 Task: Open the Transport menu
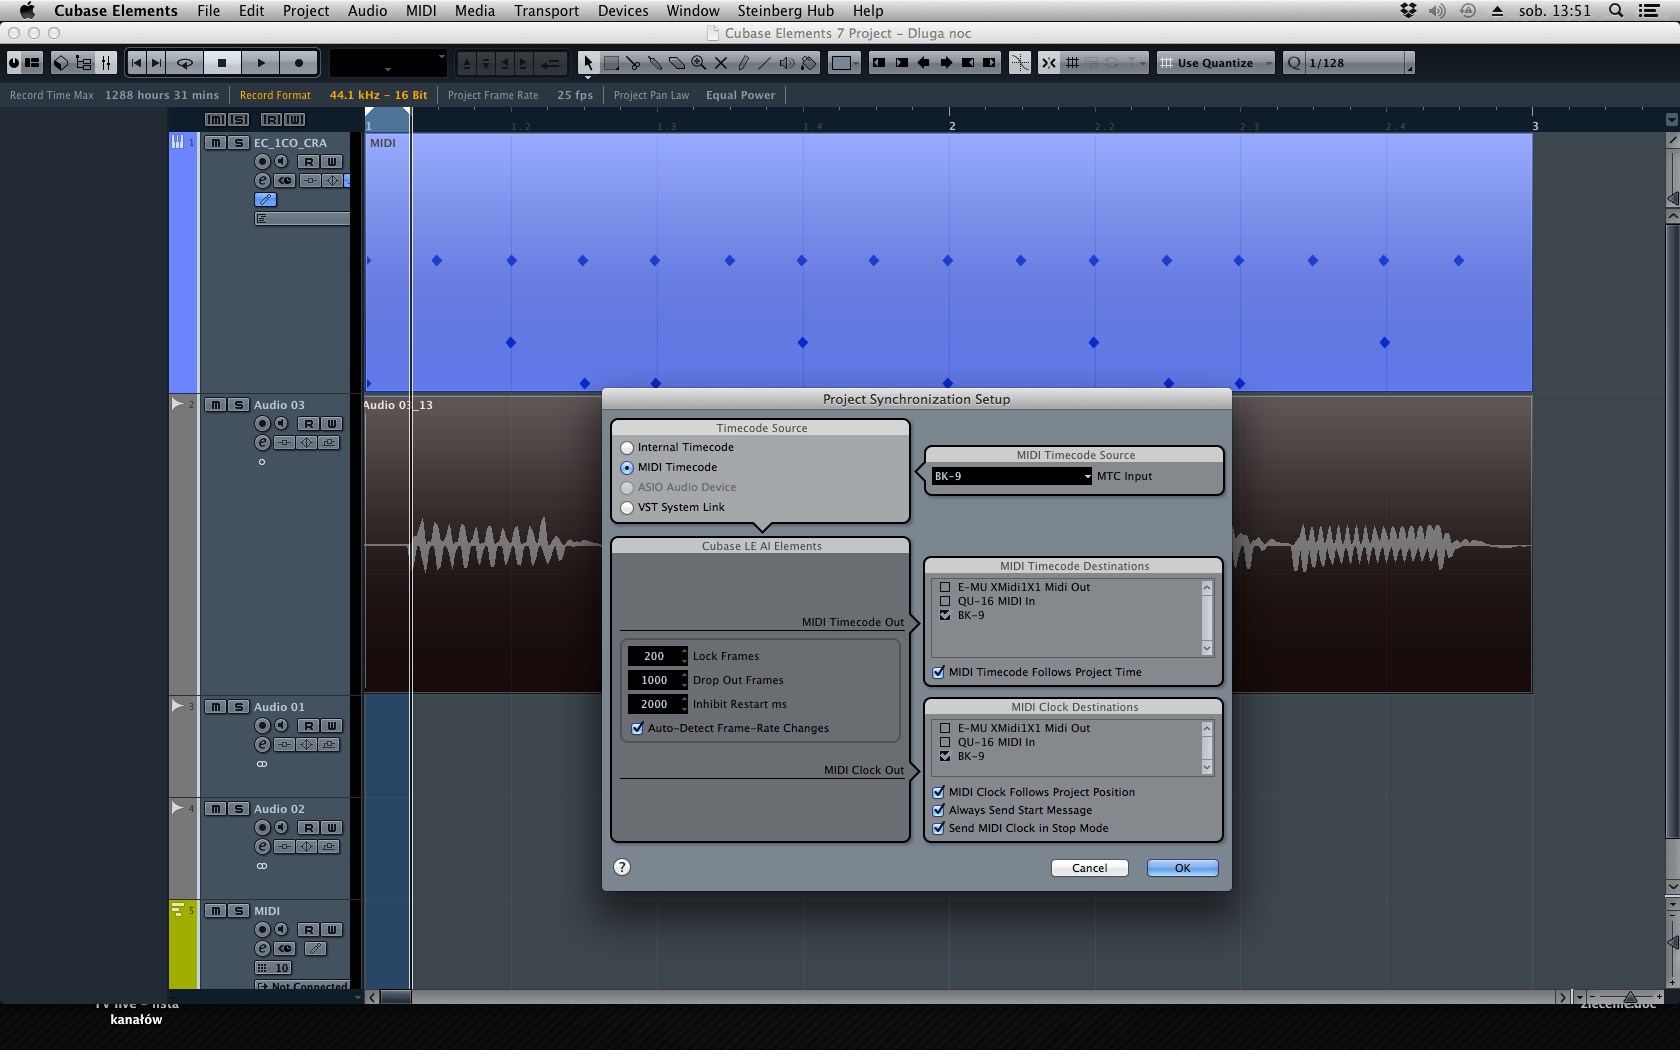click(546, 11)
